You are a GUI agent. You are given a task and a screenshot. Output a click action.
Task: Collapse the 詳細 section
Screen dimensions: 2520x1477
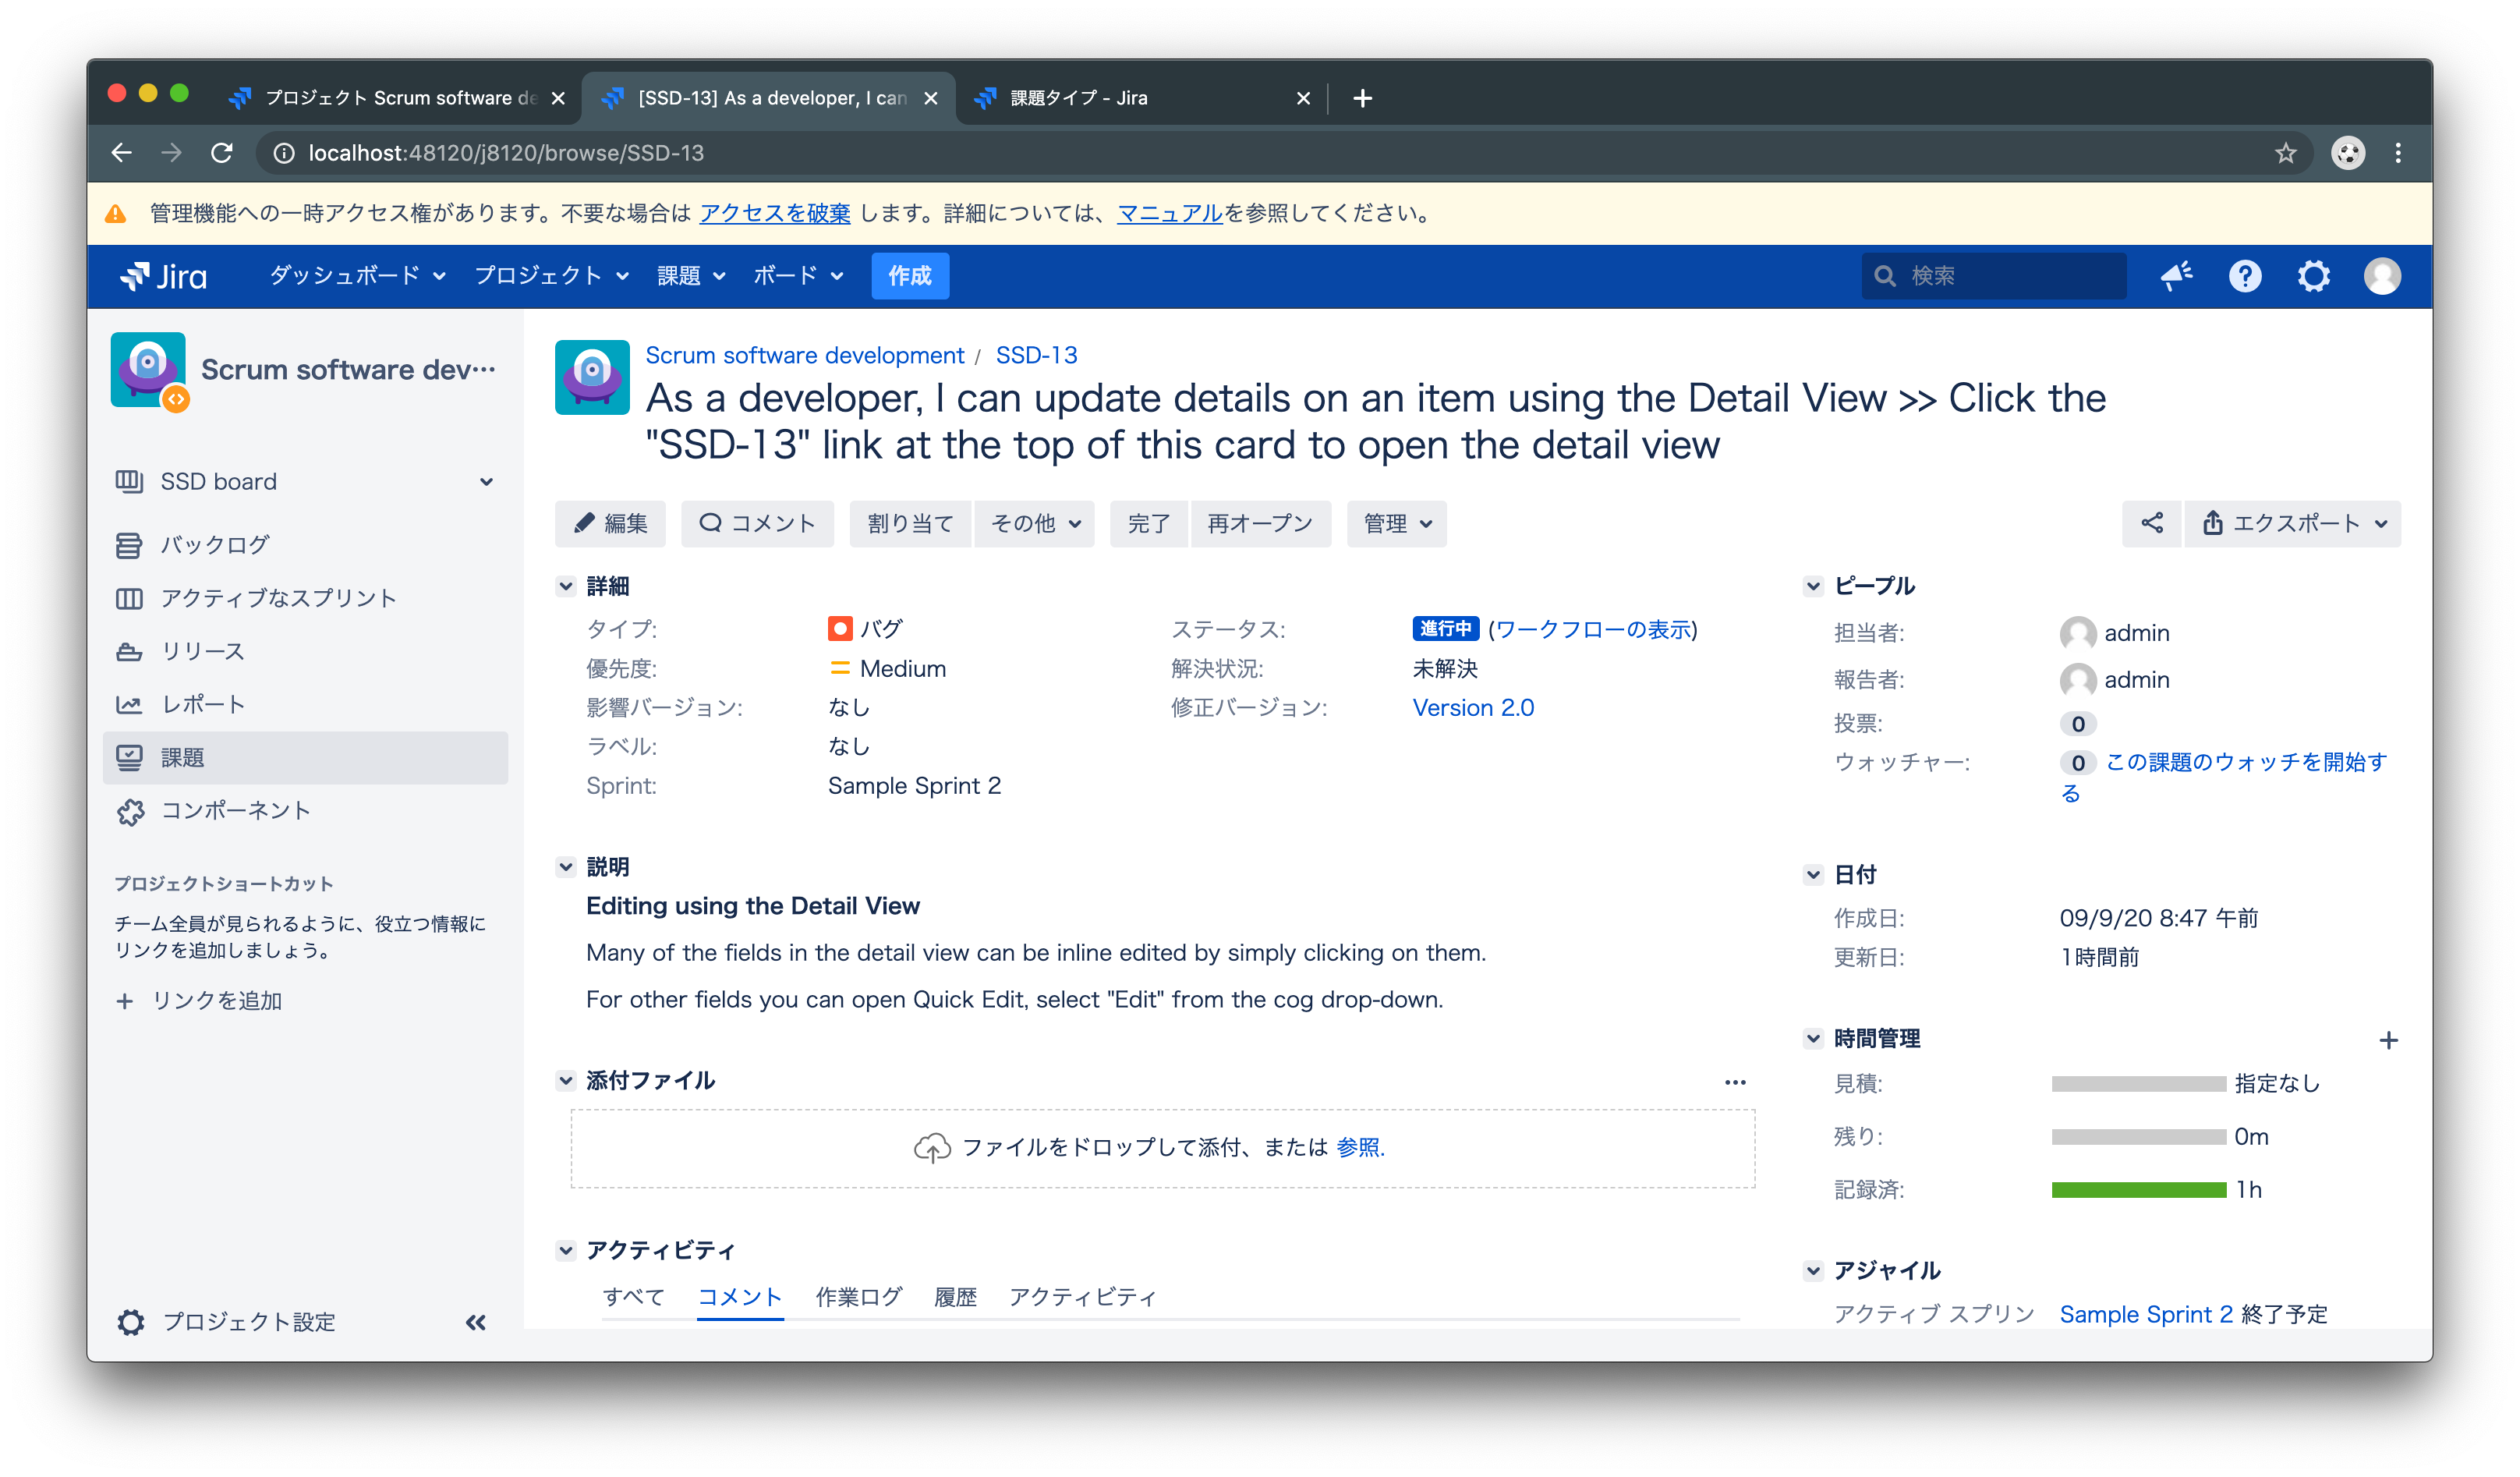pyautogui.click(x=566, y=586)
